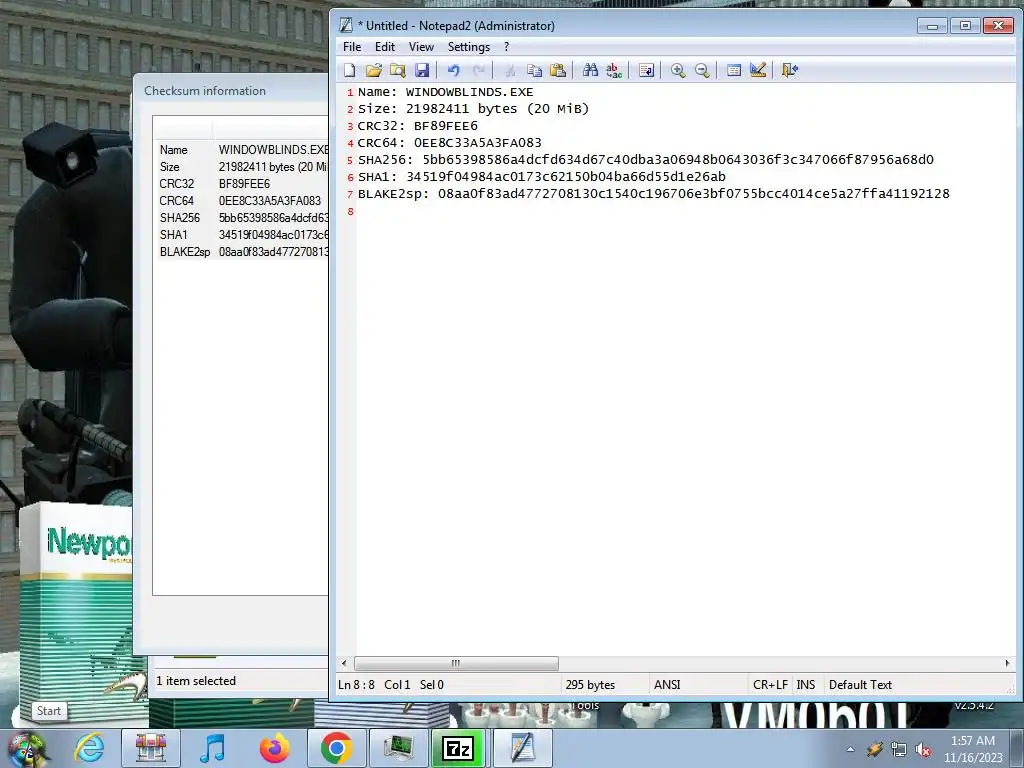Show hidden tray icons arrow

point(850,749)
